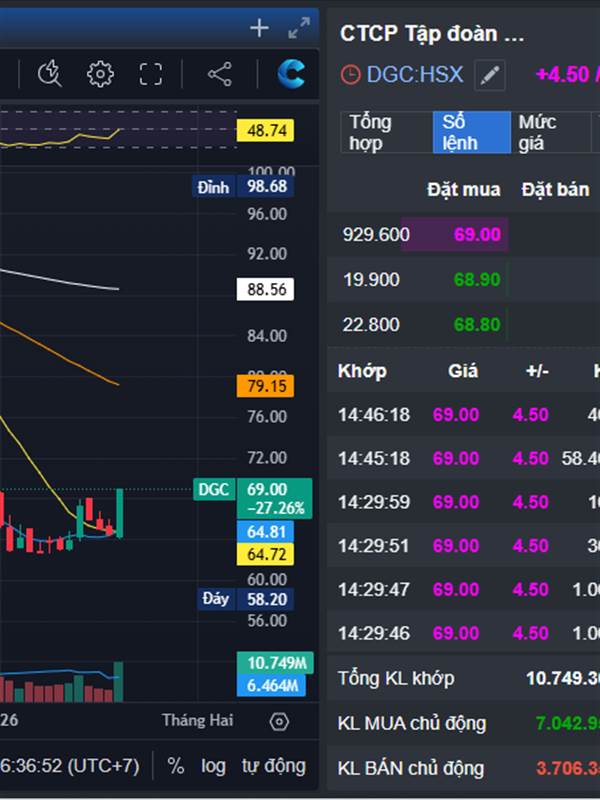Click the Đặt mua column header

(463, 190)
